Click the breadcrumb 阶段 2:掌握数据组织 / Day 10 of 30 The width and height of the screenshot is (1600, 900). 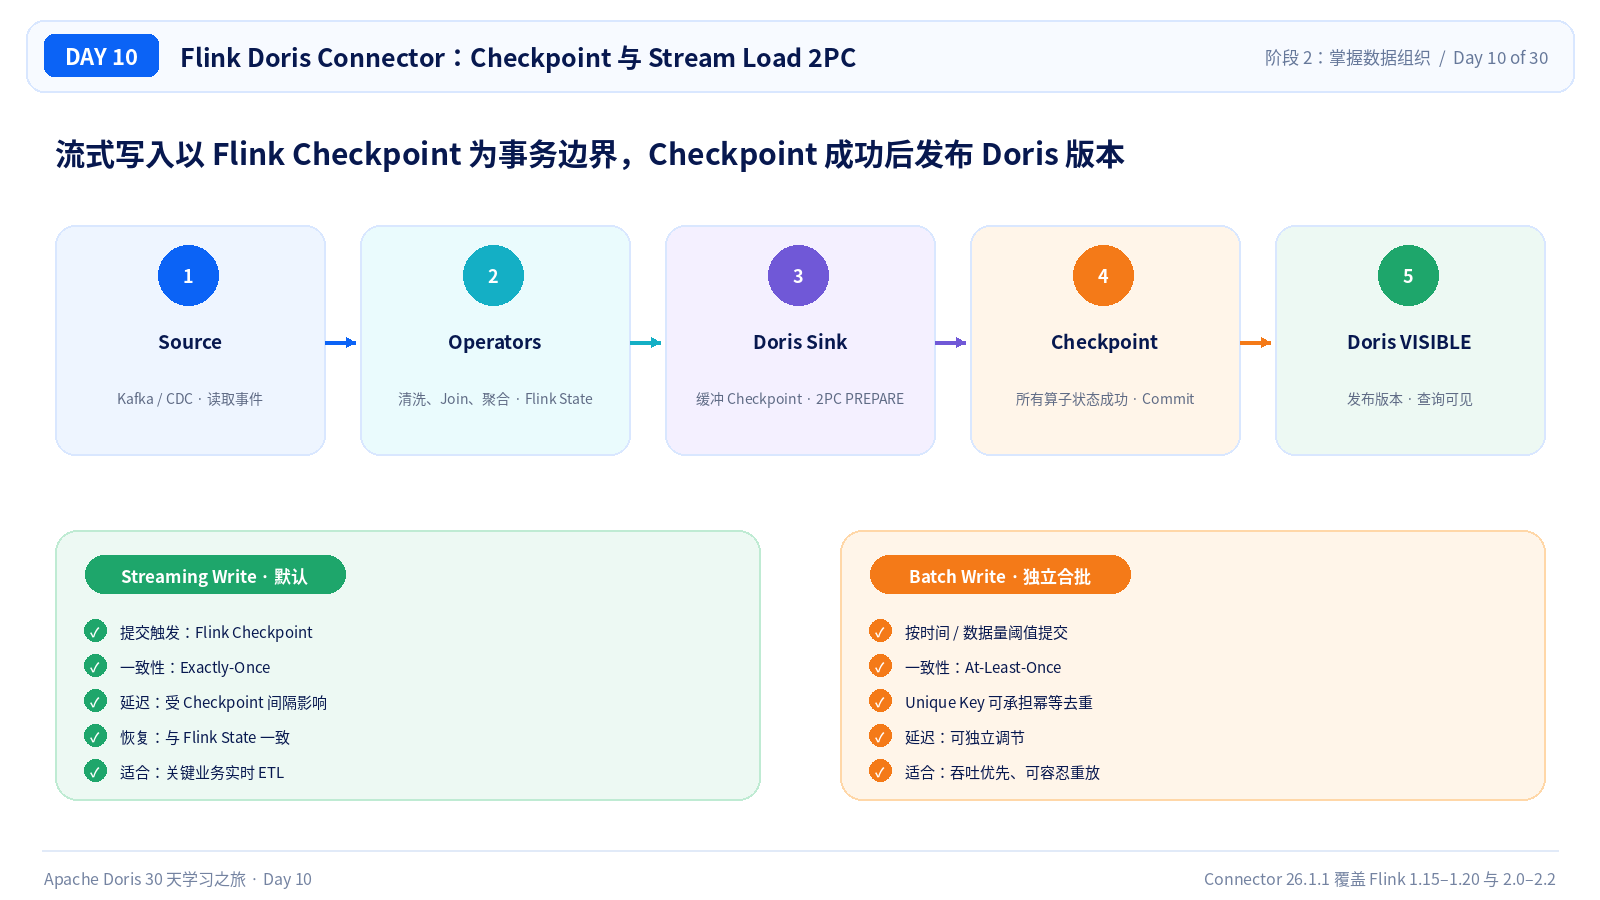[x=1406, y=58]
